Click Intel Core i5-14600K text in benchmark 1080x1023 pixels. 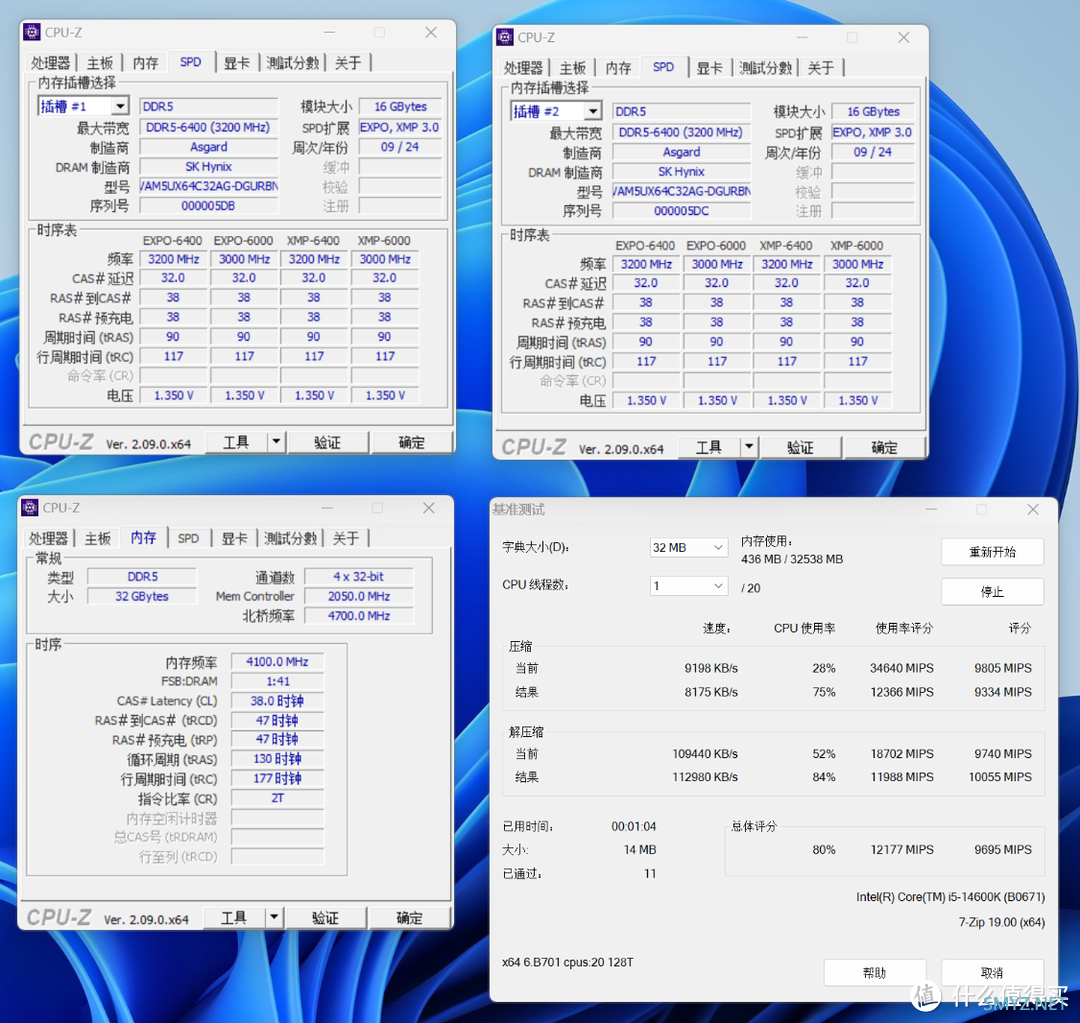tap(951, 896)
